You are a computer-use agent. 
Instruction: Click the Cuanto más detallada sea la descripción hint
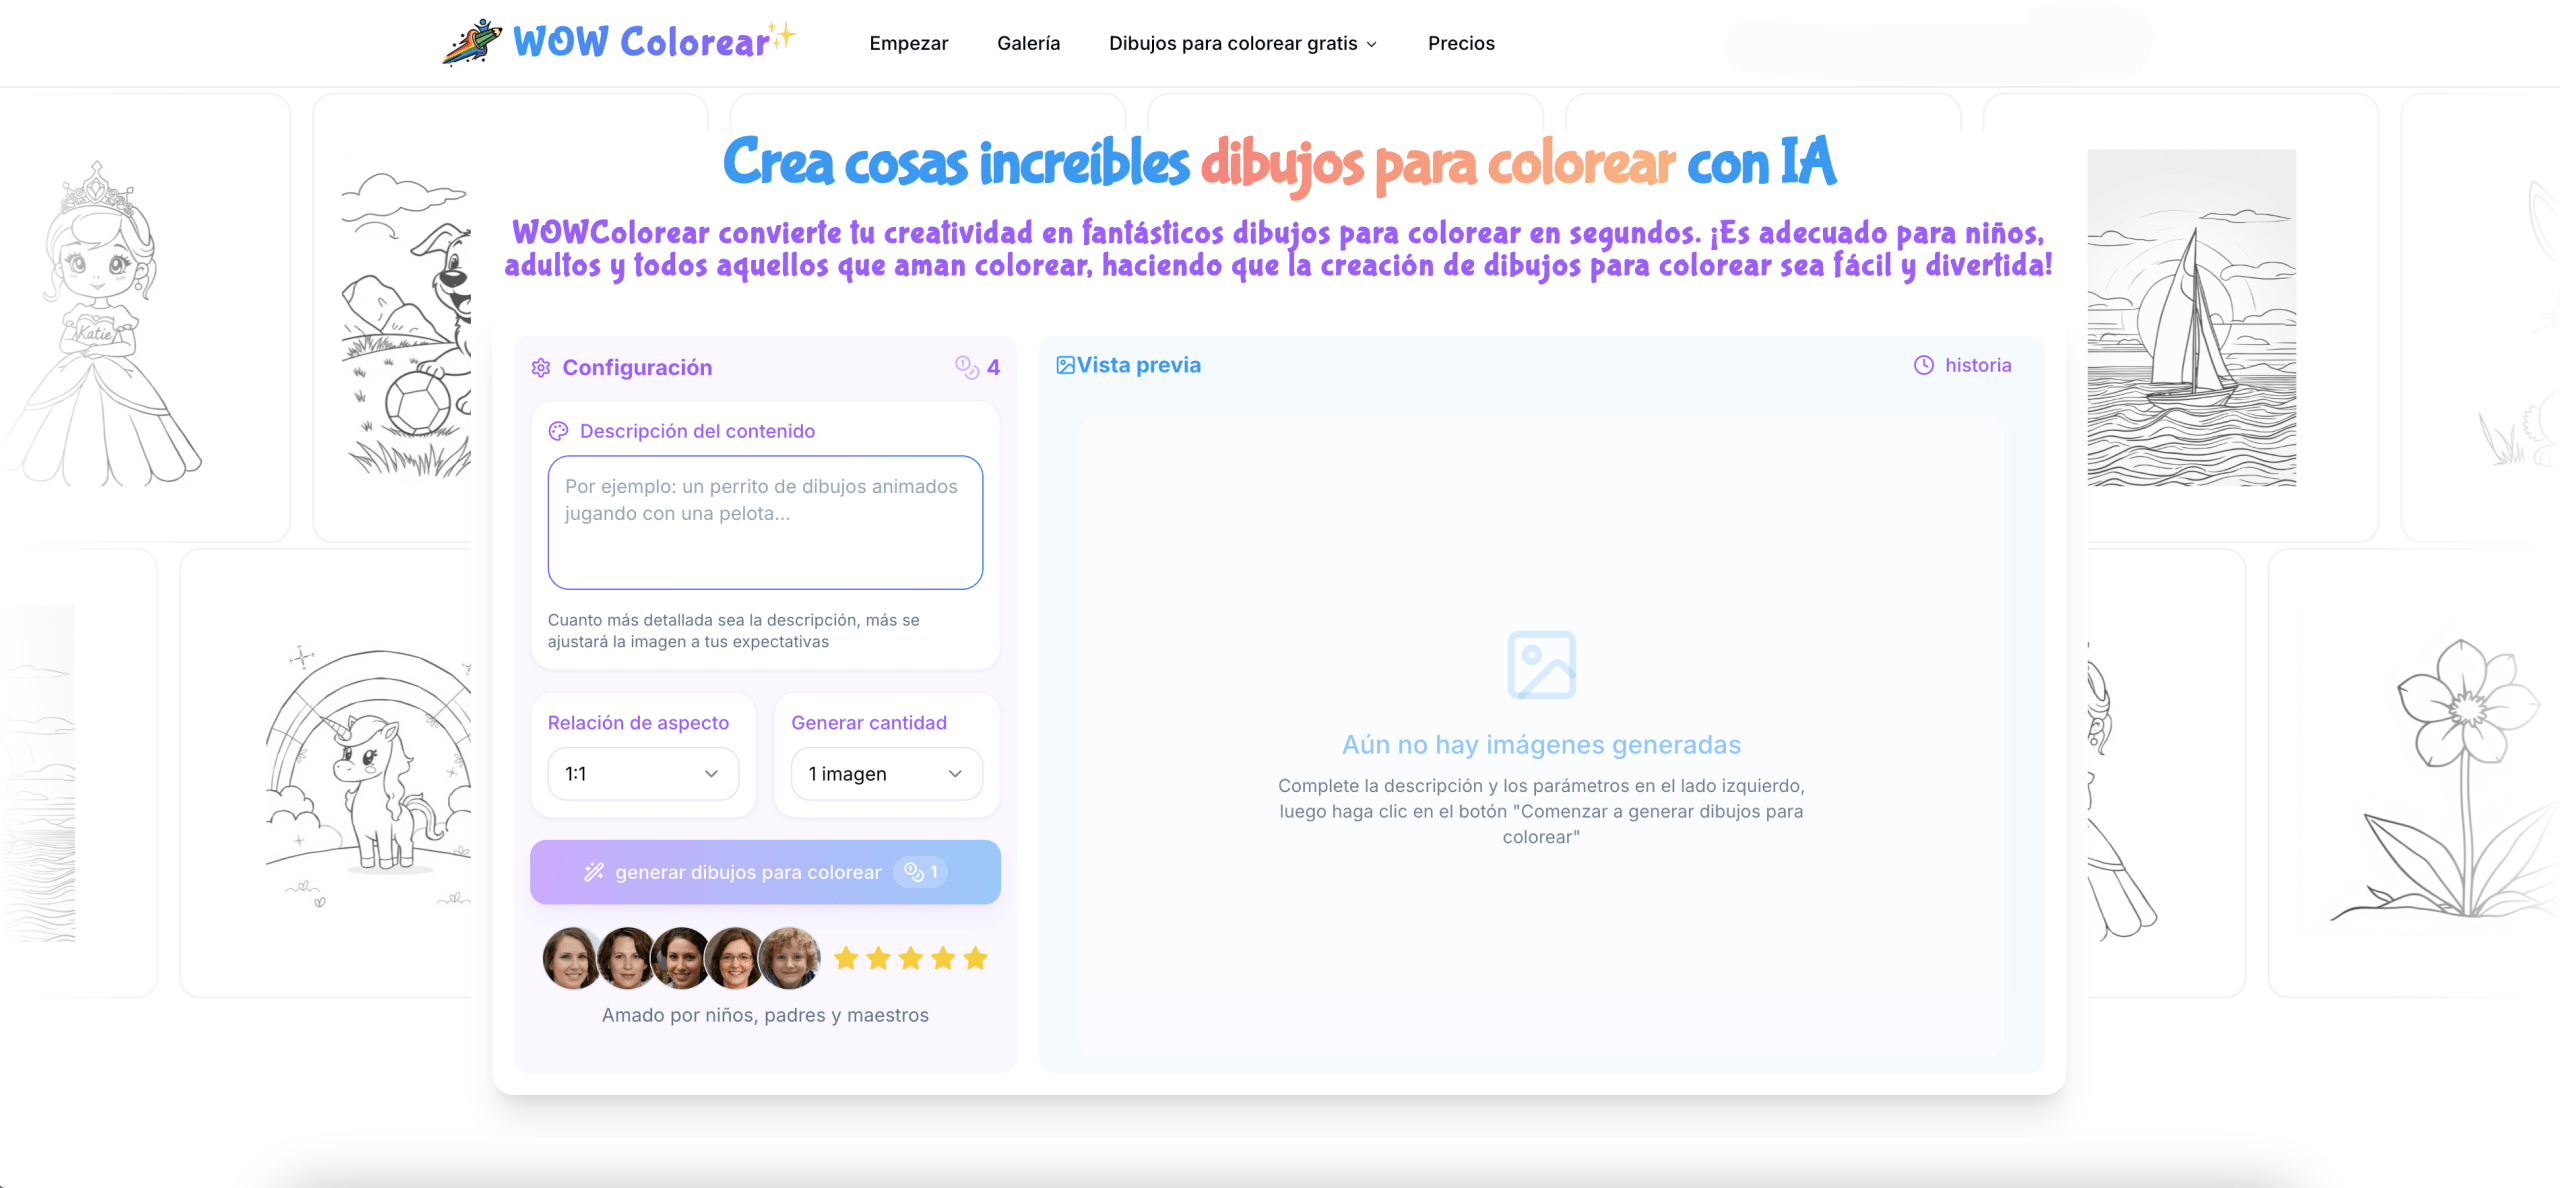(734, 631)
